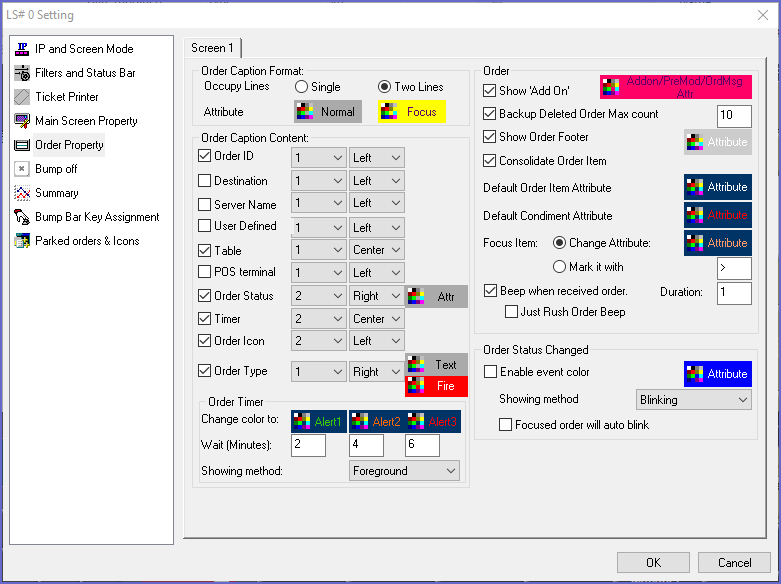Enable the POS terminal checkbox

(x=204, y=272)
